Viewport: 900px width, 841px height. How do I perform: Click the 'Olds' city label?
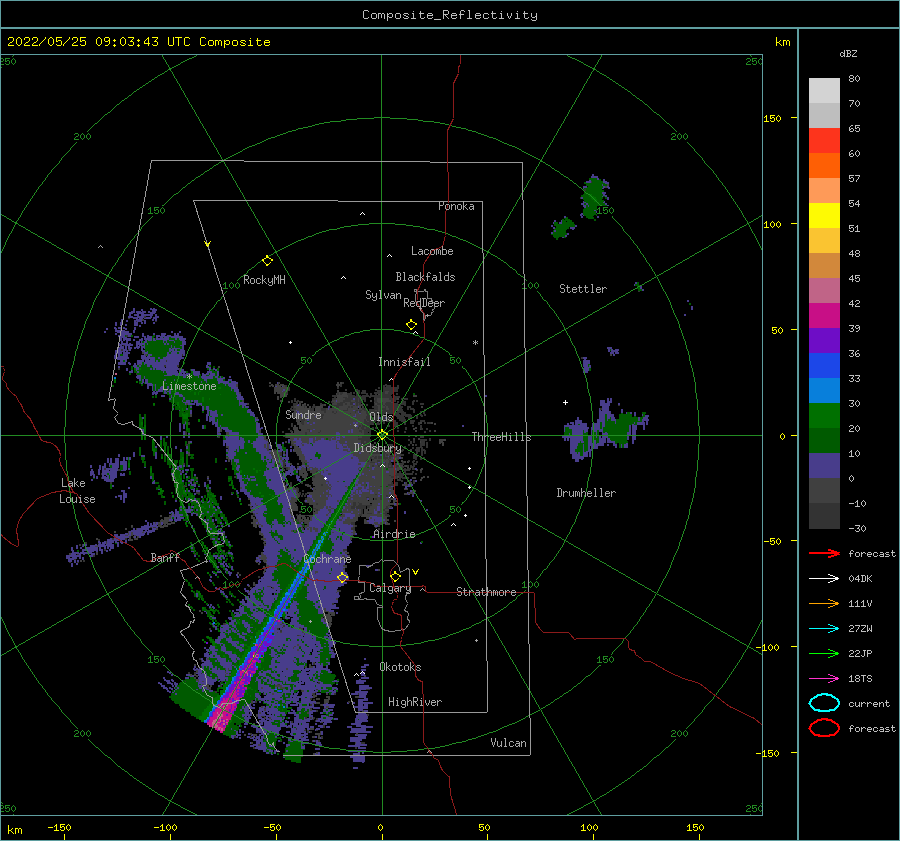coord(381,417)
